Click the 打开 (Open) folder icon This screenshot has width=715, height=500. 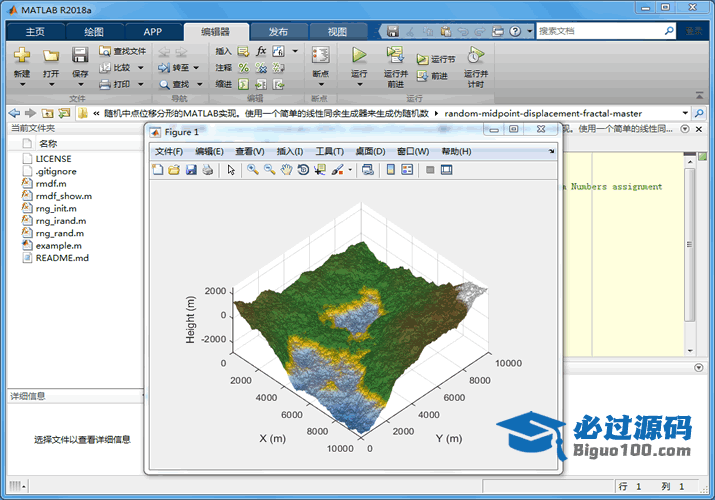click(51, 56)
